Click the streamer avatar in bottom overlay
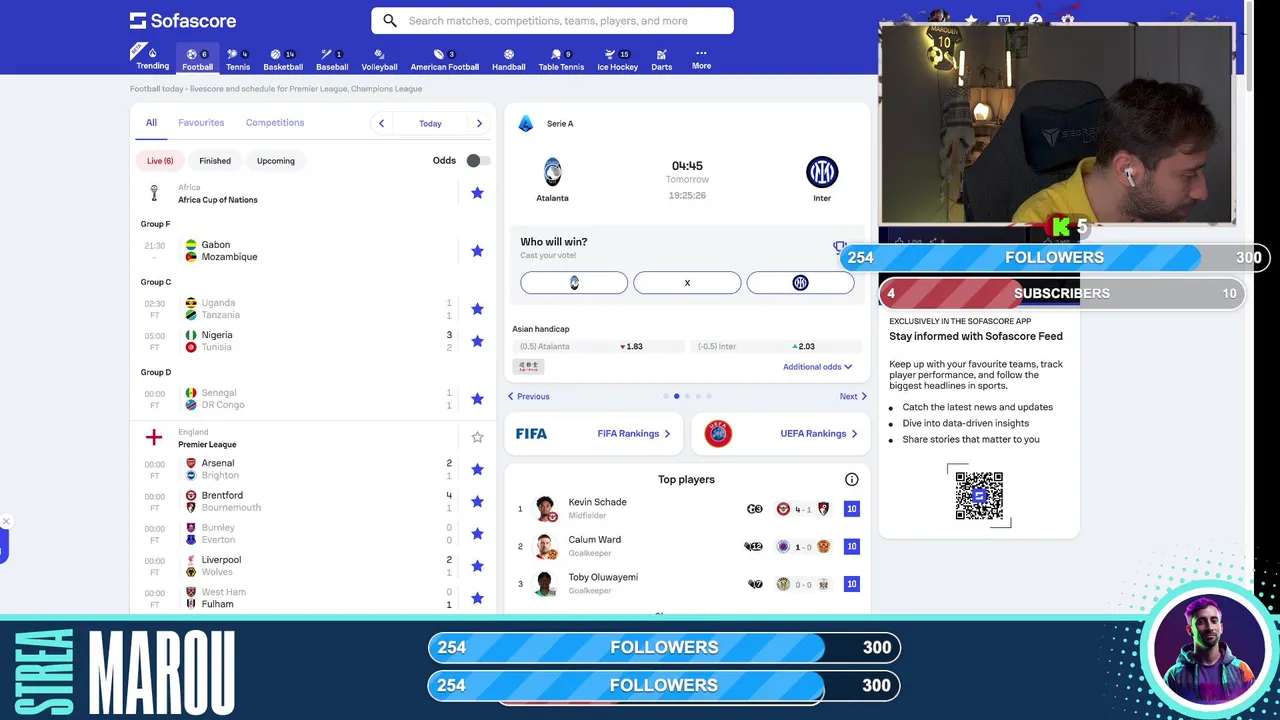The image size is (1280, 720). (x=1209, y=650)
